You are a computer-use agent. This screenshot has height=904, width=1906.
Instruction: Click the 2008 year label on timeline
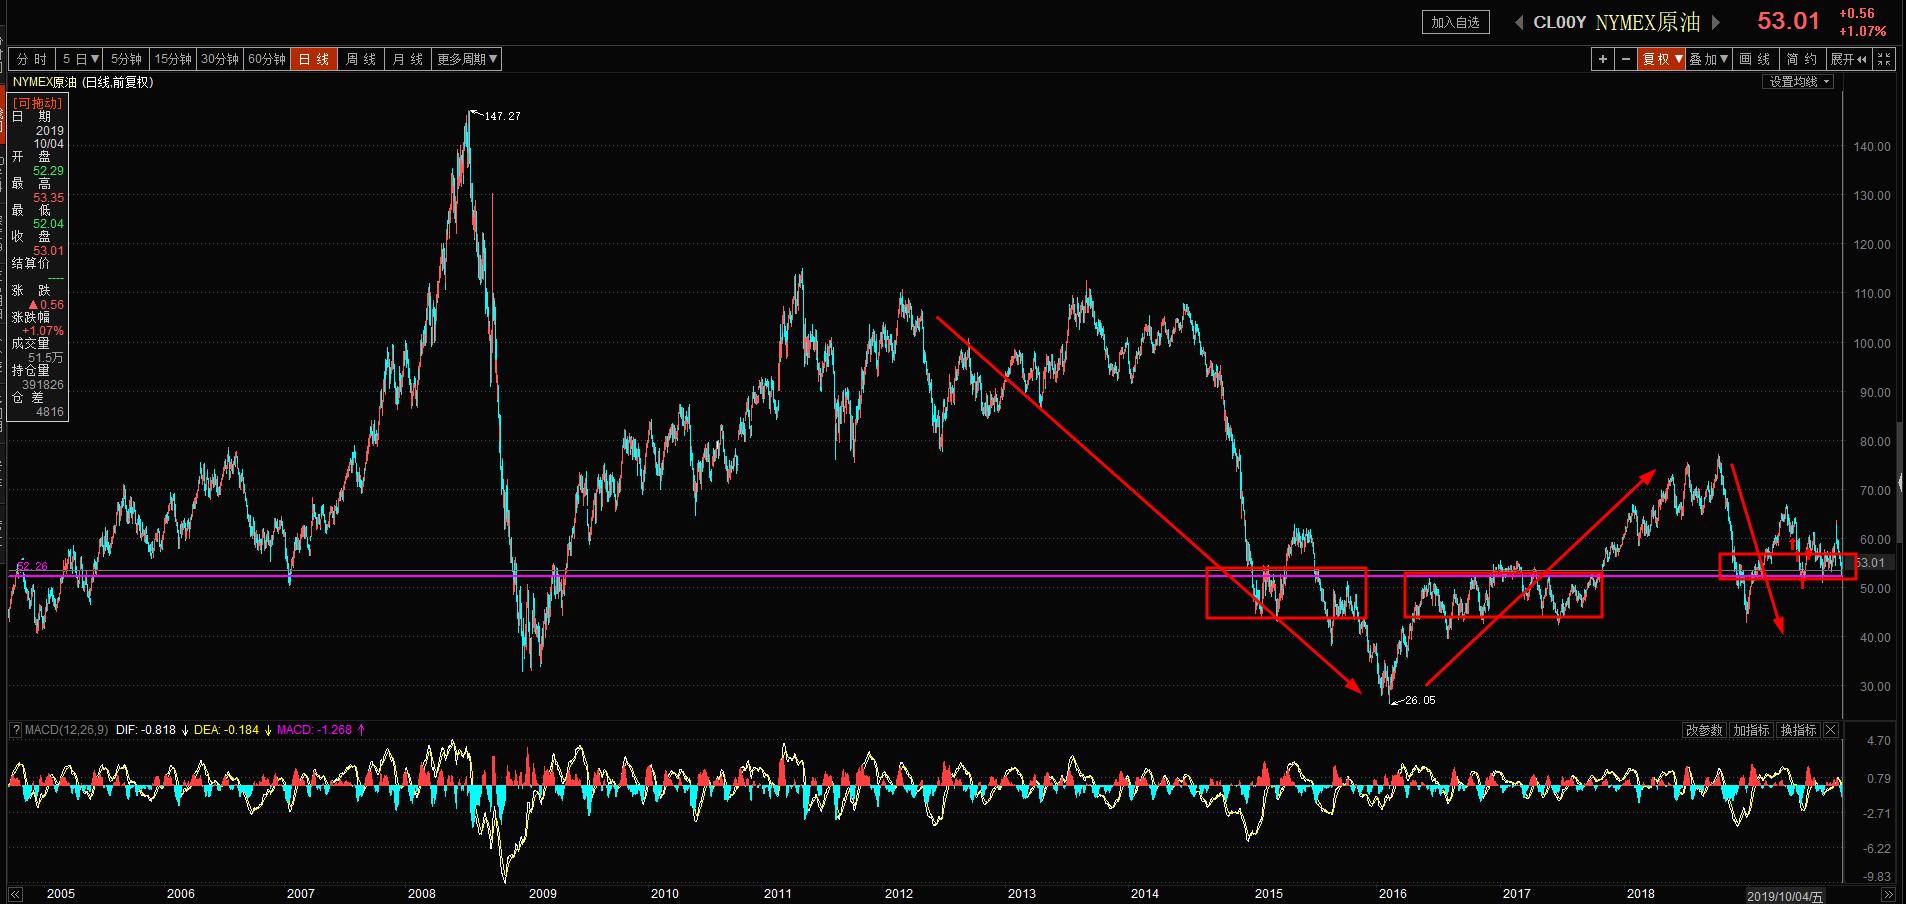pos(422,894)
